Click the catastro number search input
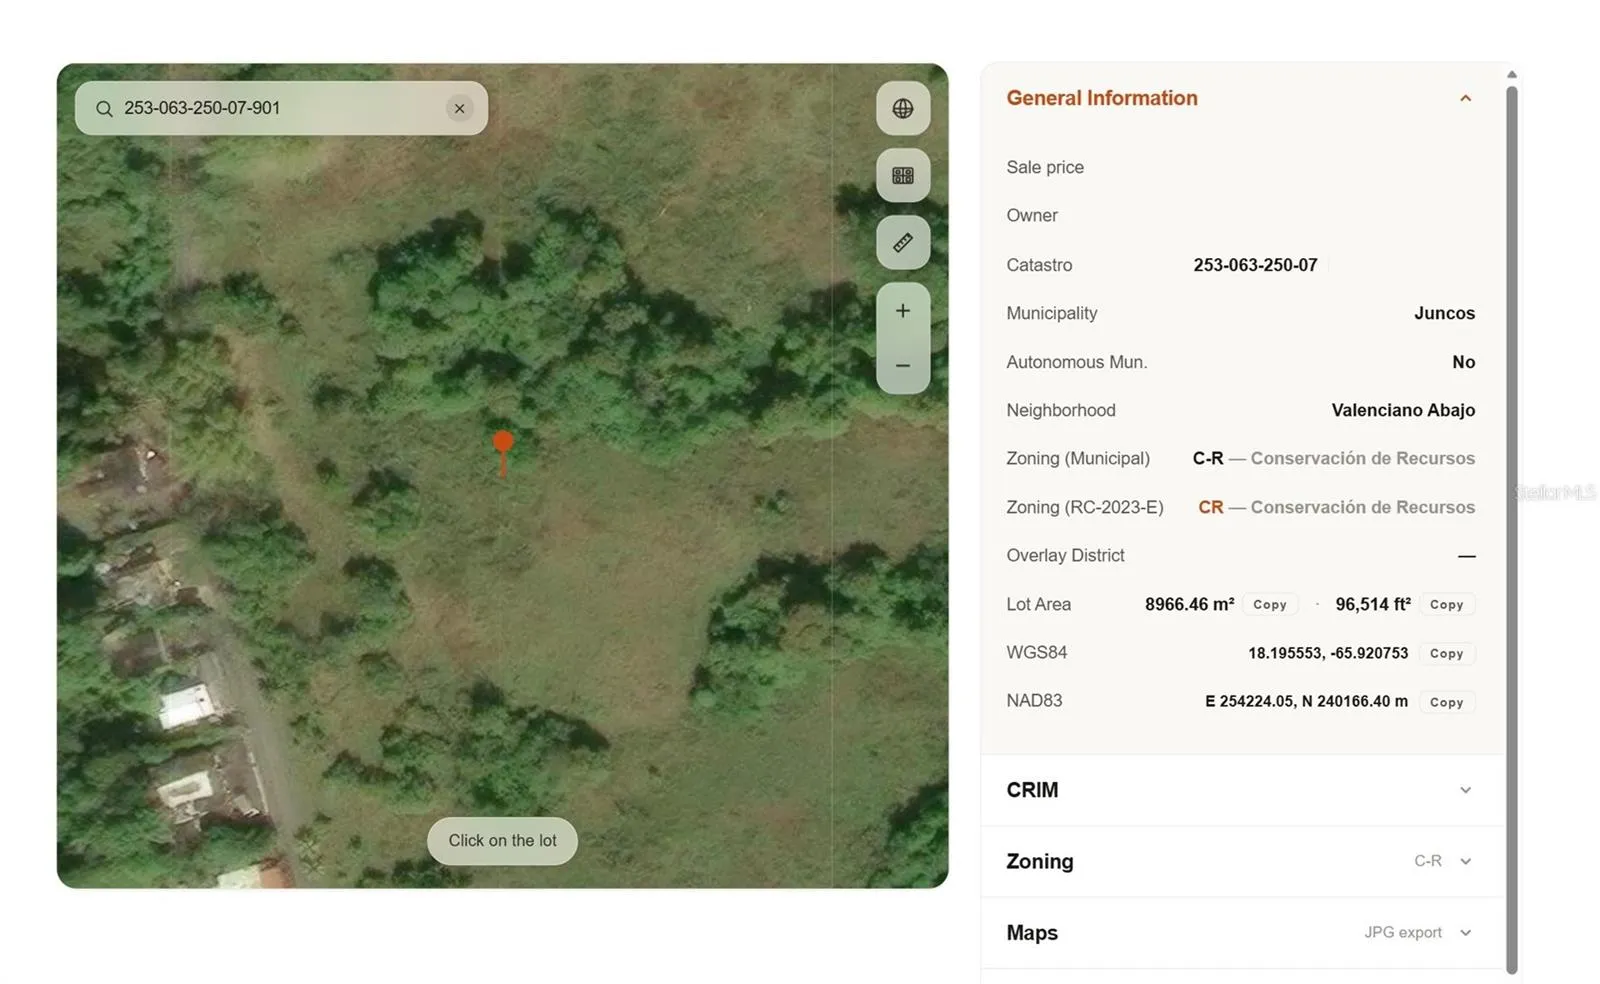The height and width of the screenshot is (984, 1600). point(280,108)
